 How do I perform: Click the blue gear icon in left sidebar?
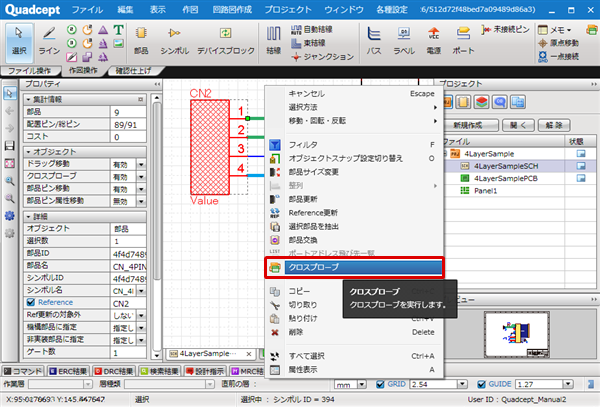click(10, 215)
